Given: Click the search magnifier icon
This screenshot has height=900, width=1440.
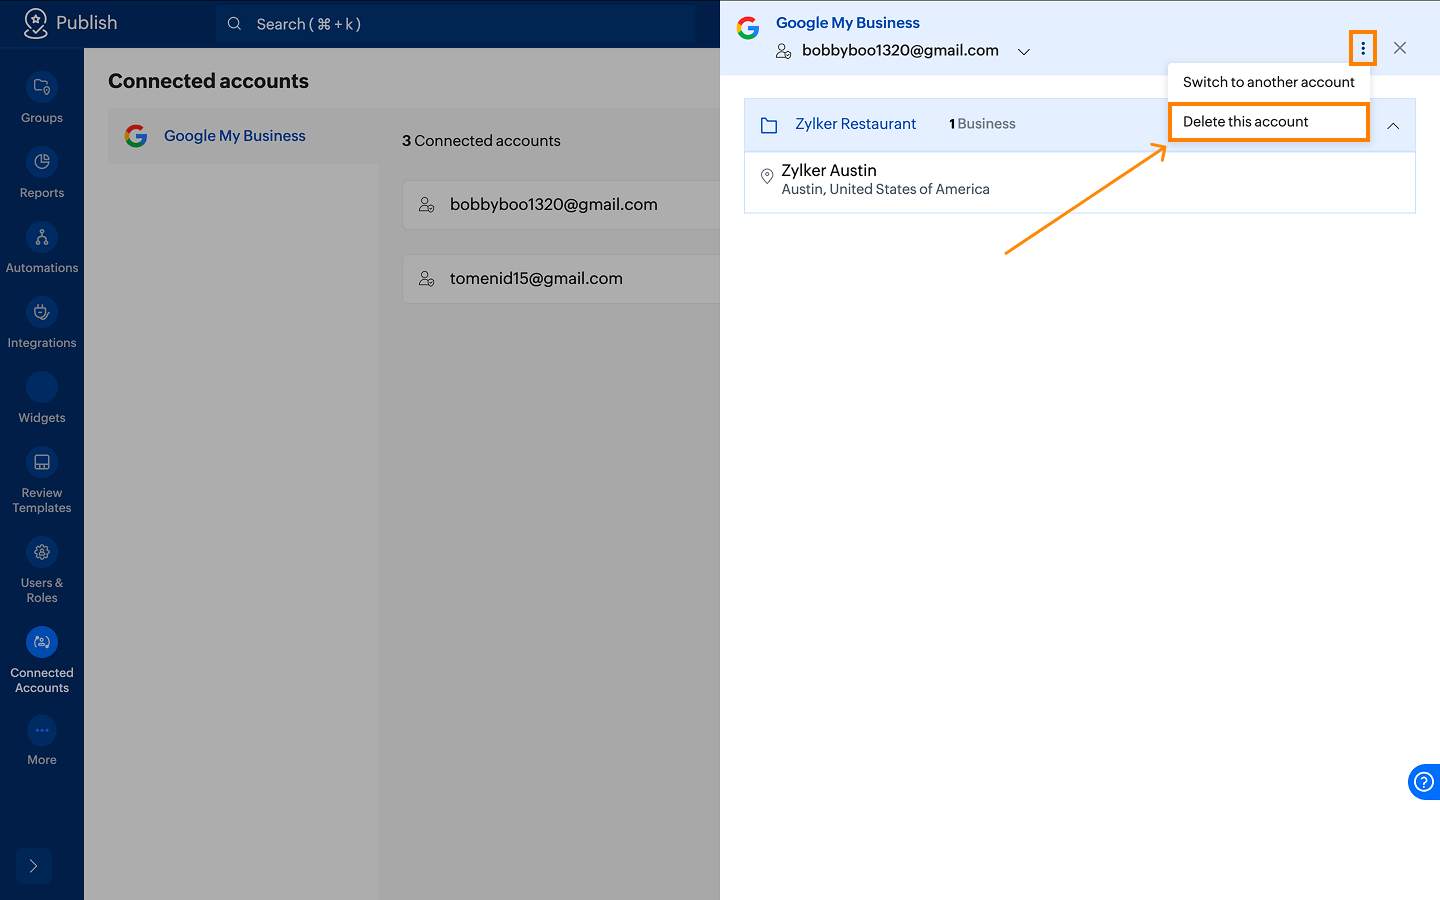Looking at the screenshot, I should [234, 24].
